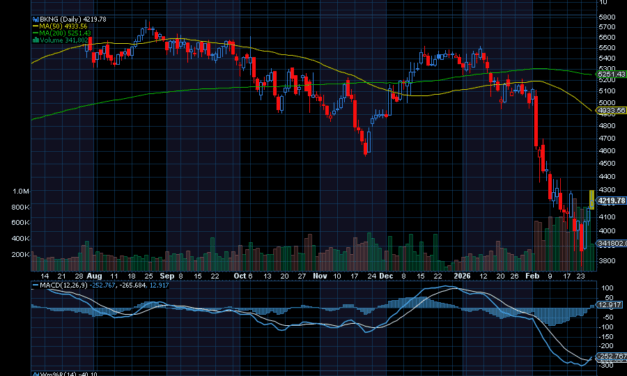Click the 341802 volume value tag
The image size is (627, 376).
pyautogui.click(x=611, y=243)
